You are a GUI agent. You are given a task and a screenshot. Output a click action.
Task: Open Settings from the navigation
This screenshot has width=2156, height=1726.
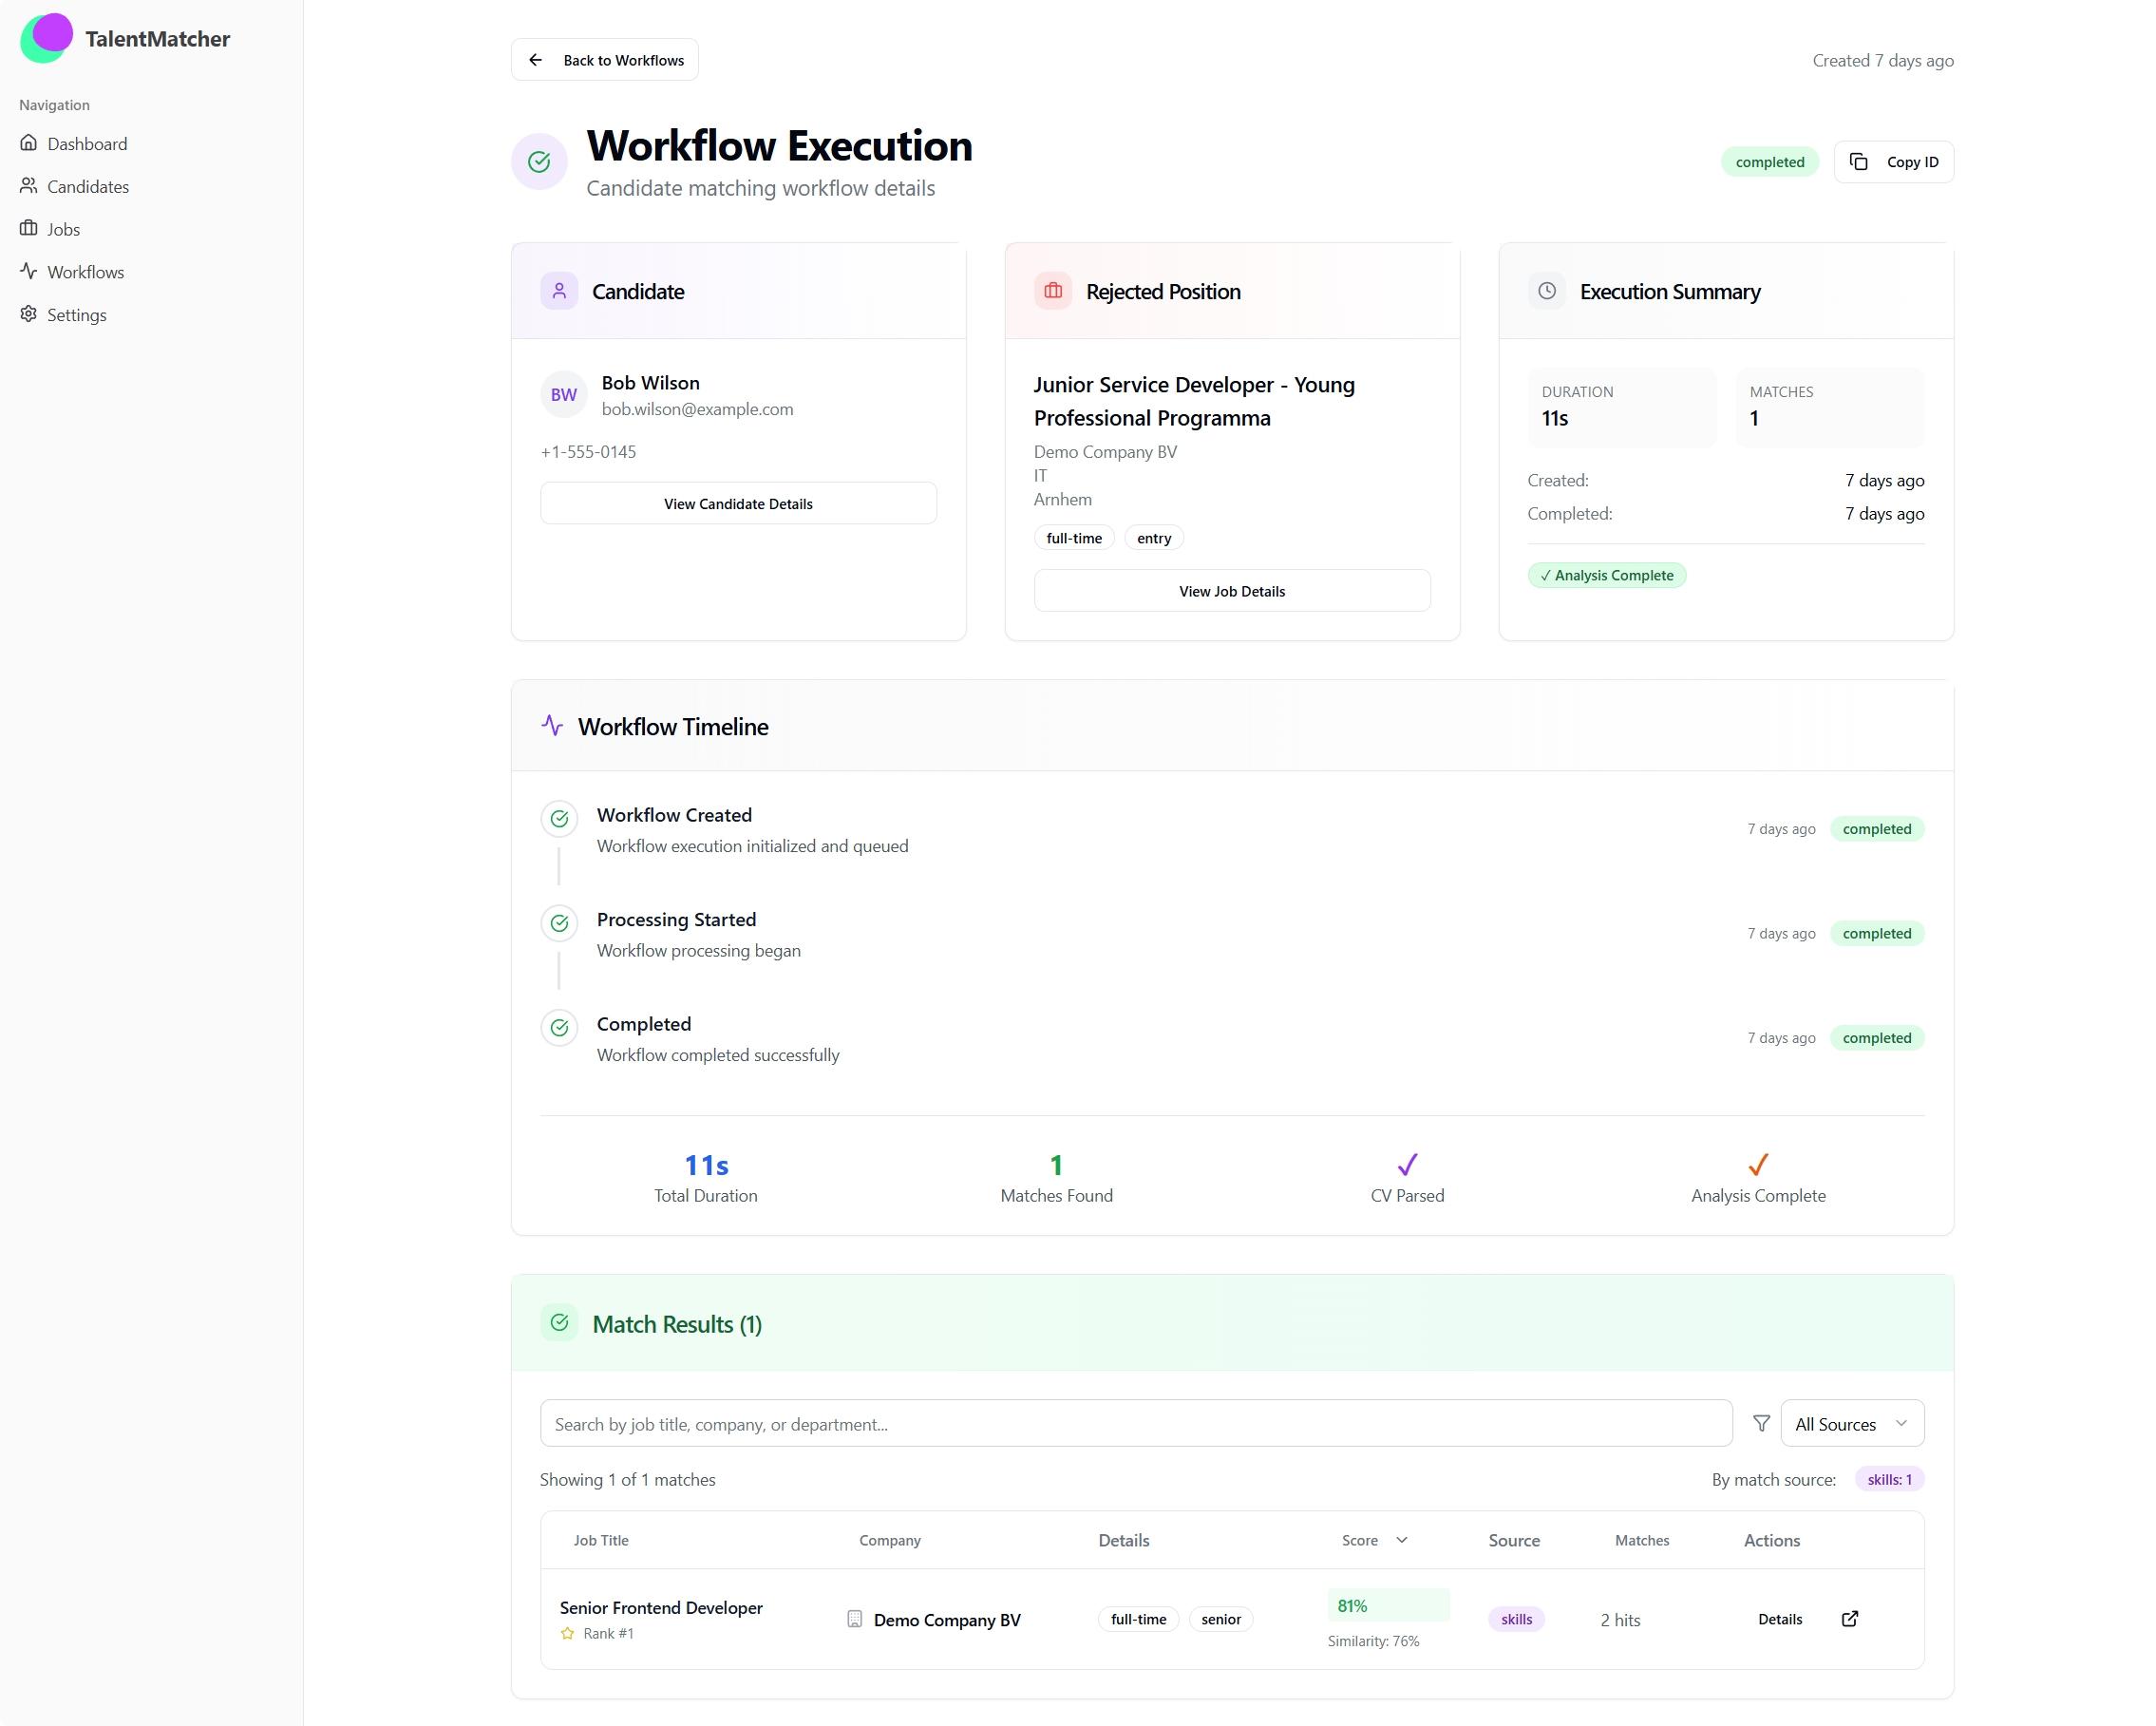[x=76, y=315]
